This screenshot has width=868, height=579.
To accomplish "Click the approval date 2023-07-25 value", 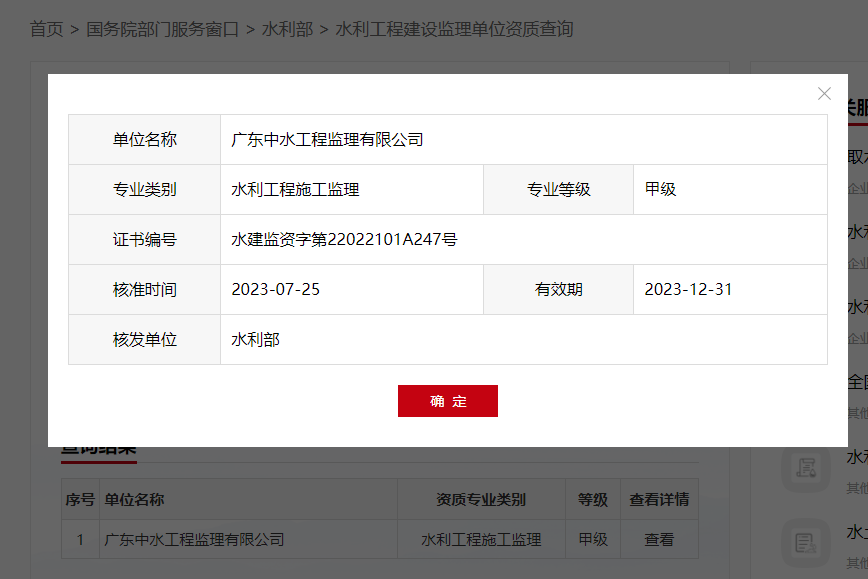I will point(276,290).
